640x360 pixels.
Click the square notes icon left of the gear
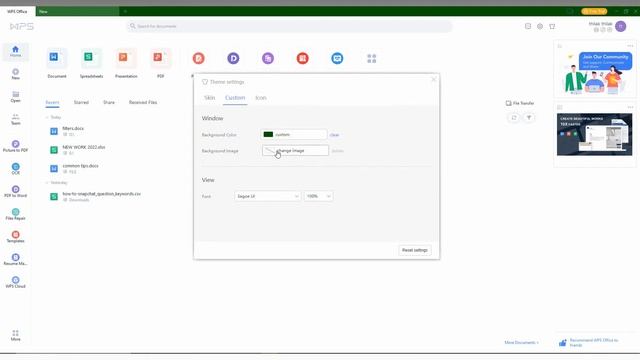(x=528, y=26)
